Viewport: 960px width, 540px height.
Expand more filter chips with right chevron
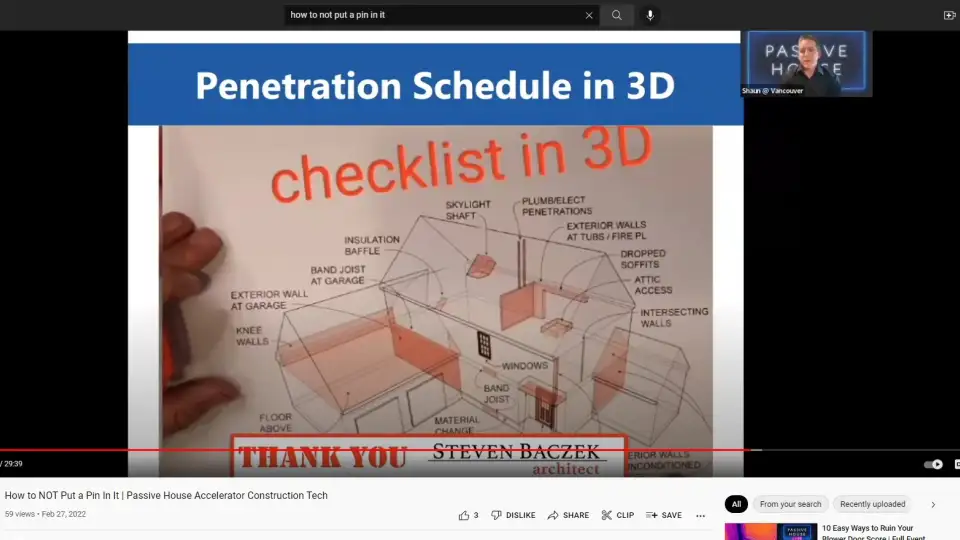(933, 504)
